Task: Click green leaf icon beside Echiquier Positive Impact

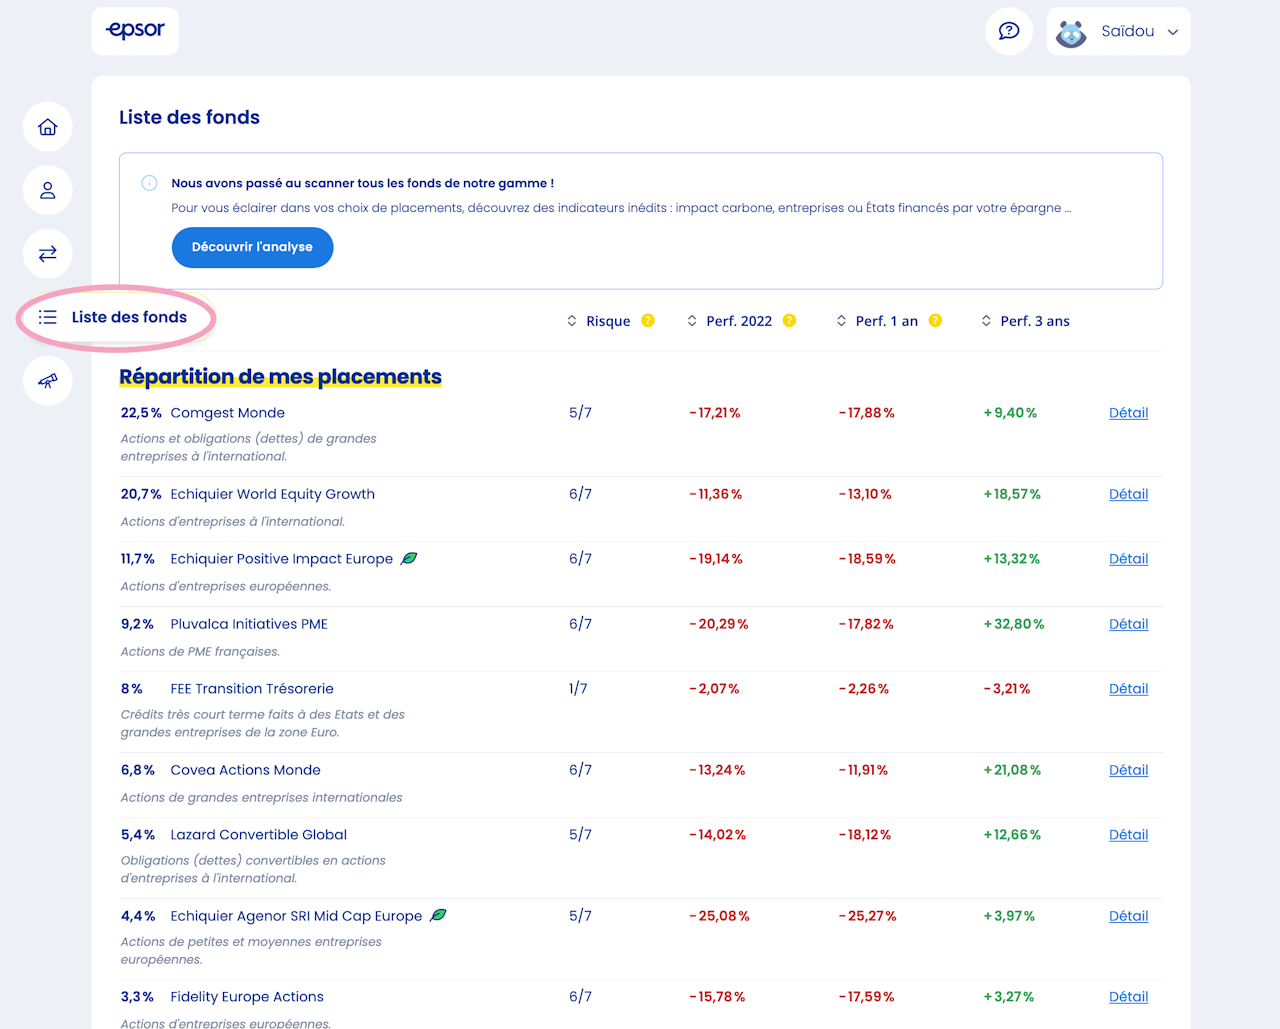Action: coord(409,559)
